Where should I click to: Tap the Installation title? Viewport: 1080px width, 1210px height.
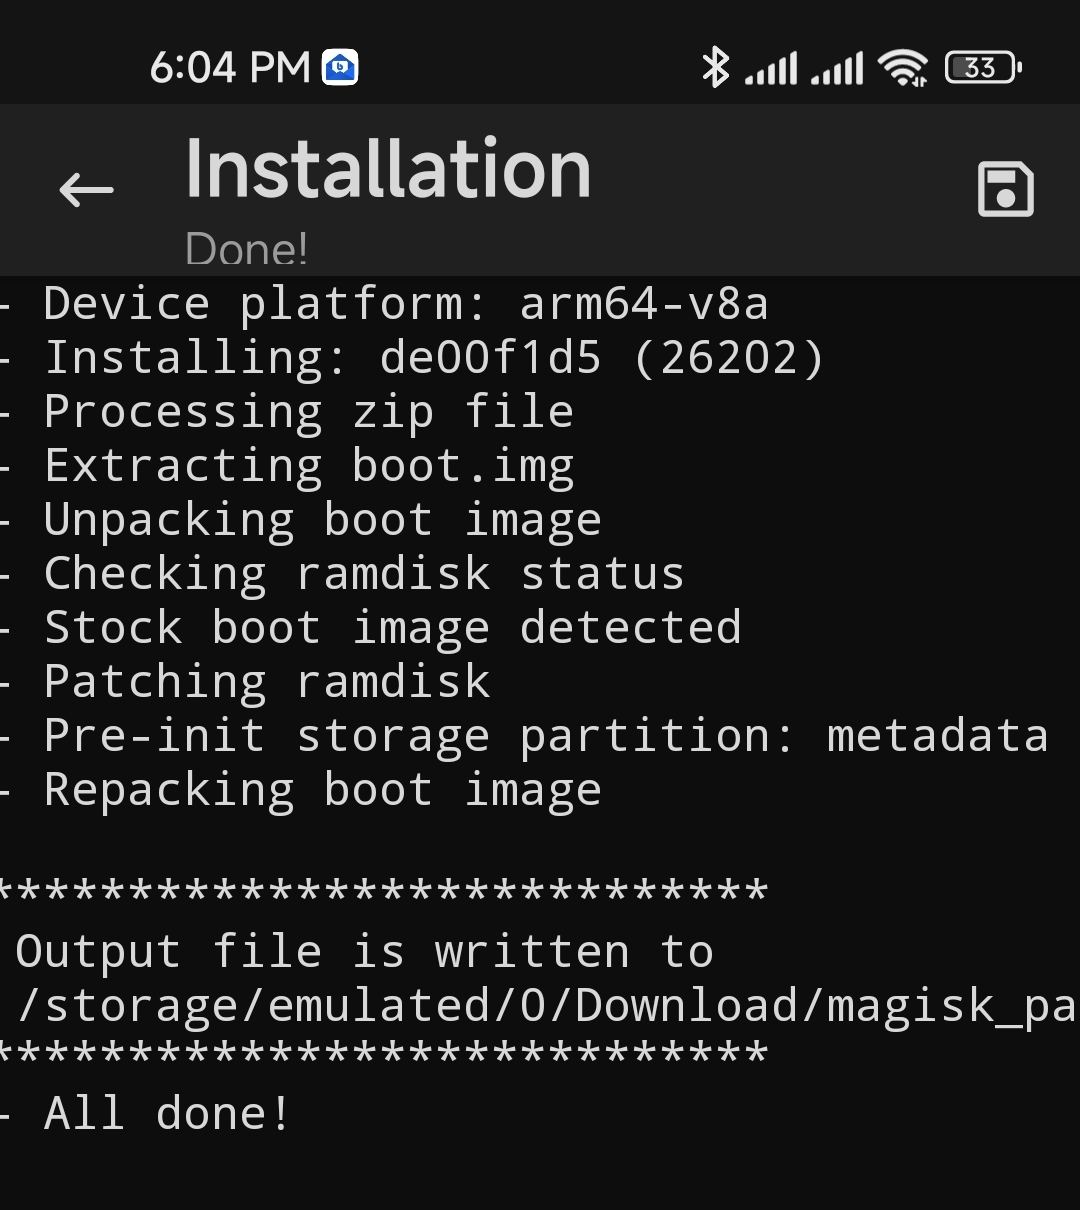click(388, 169)
